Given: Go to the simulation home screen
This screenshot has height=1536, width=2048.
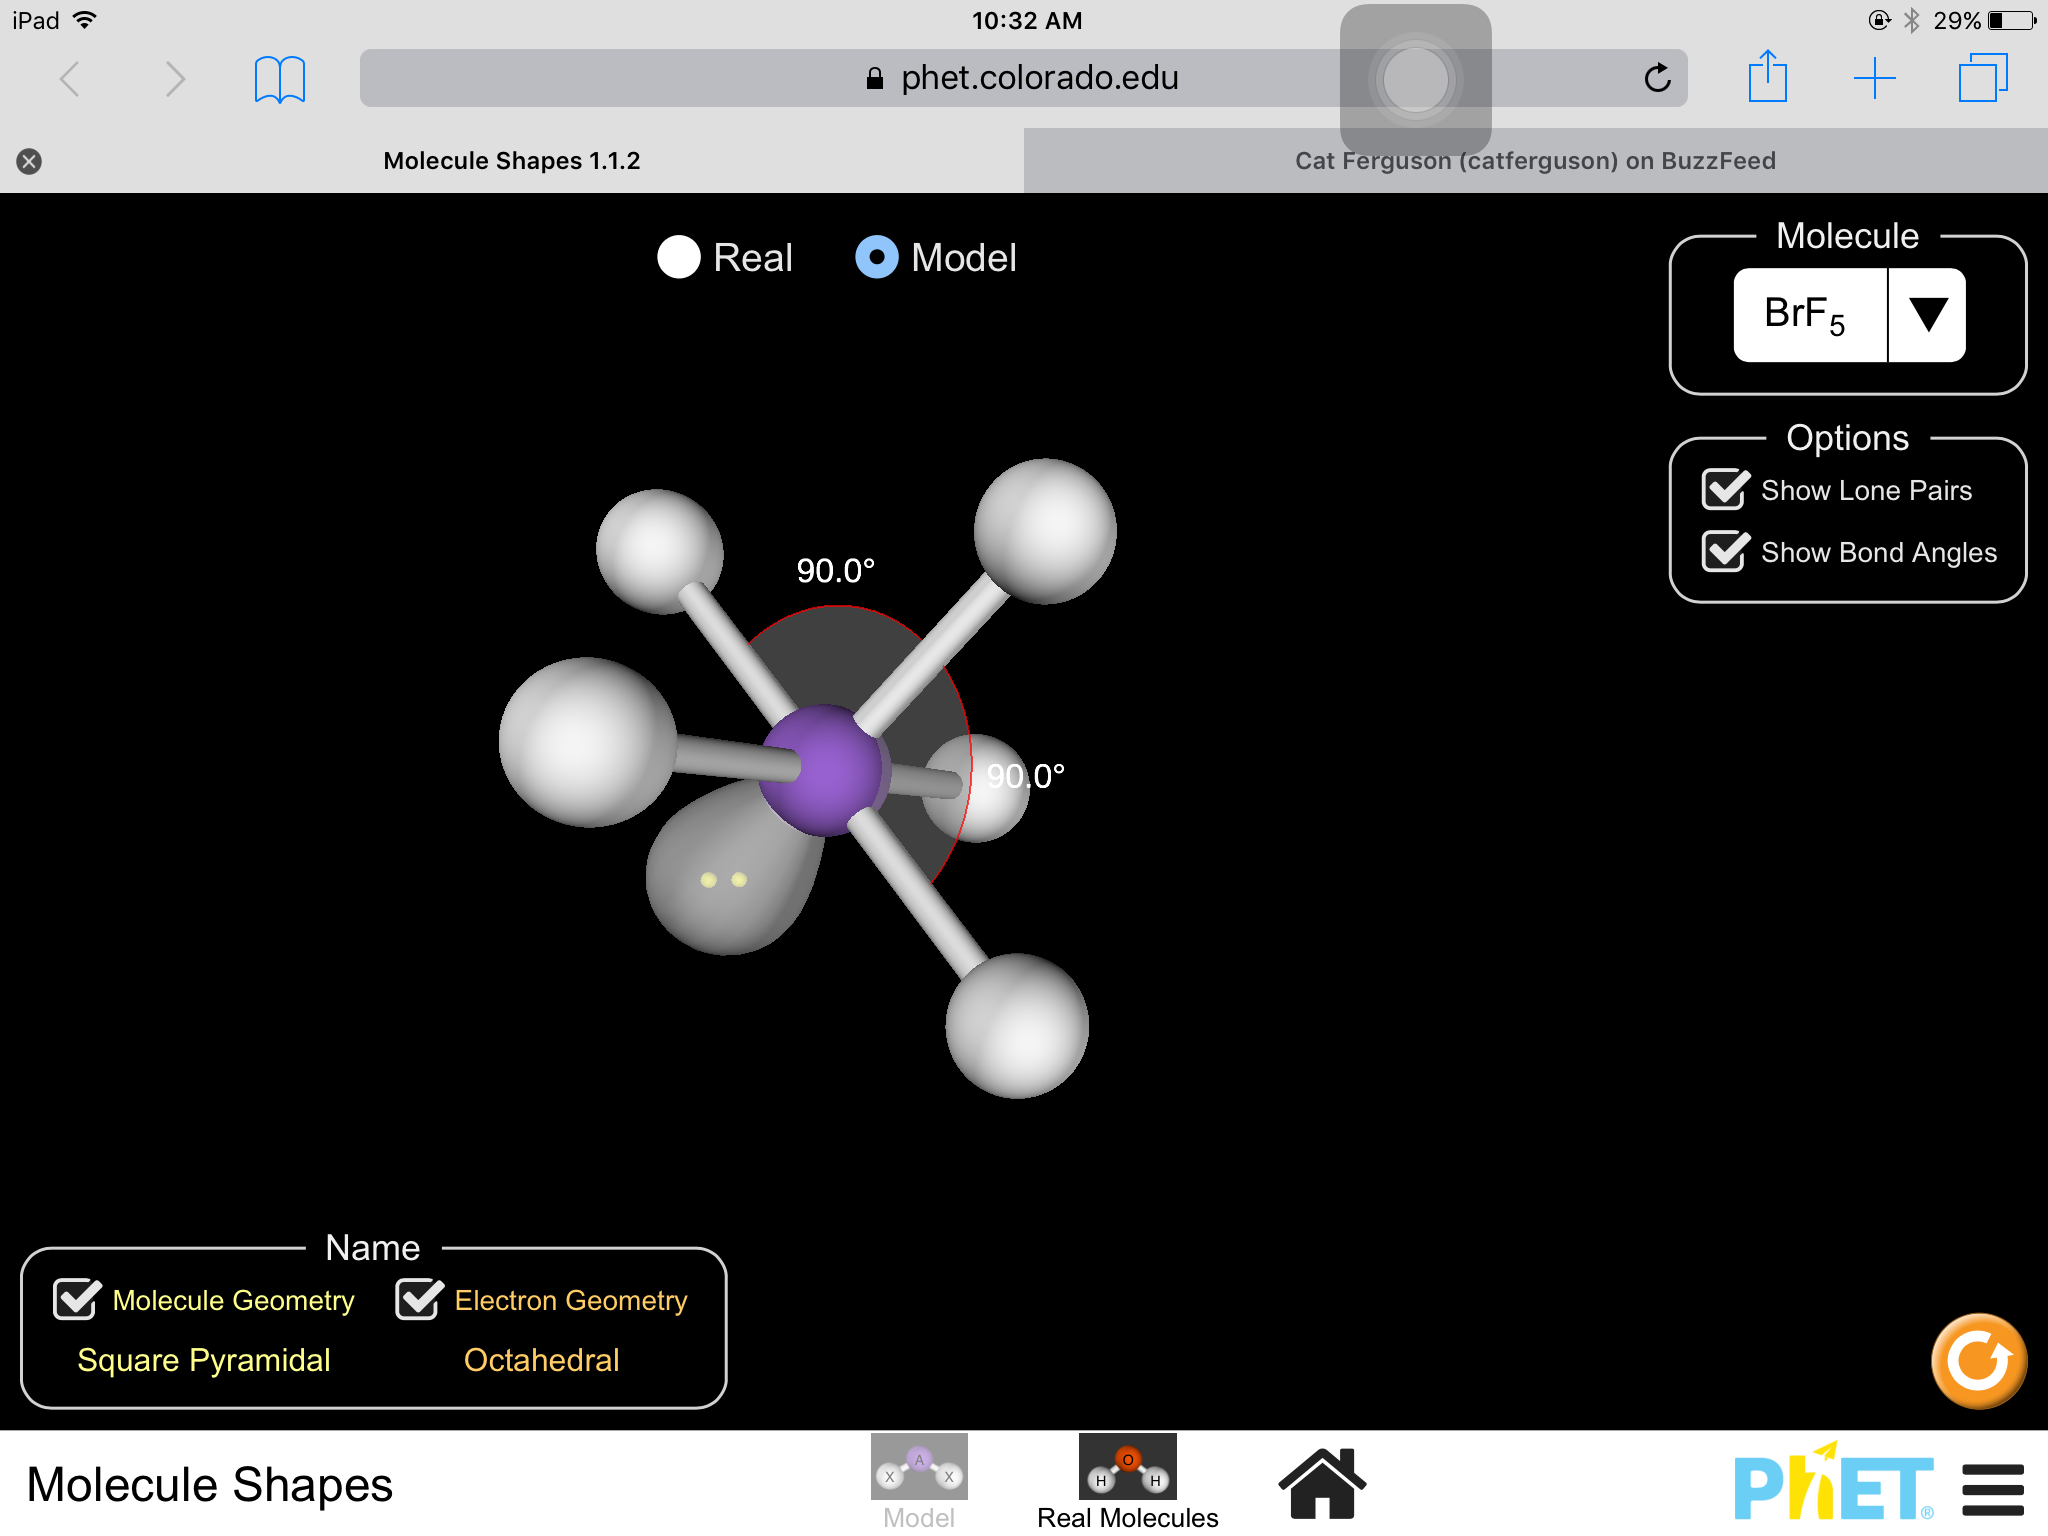Looking at the screenshot, I should tap(1322, 1483).
